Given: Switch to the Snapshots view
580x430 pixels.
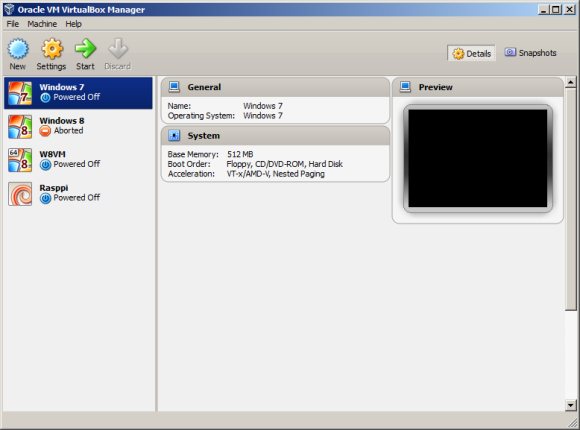Looking at the screenshot, I should pyautogui.click(x=530, y=53).
